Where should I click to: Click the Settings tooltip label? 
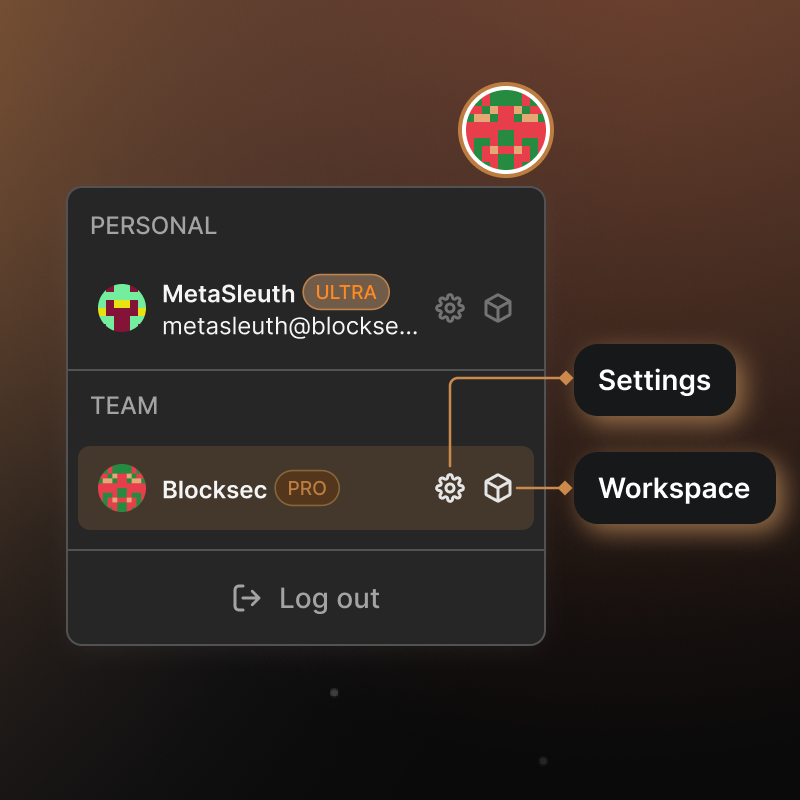[x=654, y=380]
